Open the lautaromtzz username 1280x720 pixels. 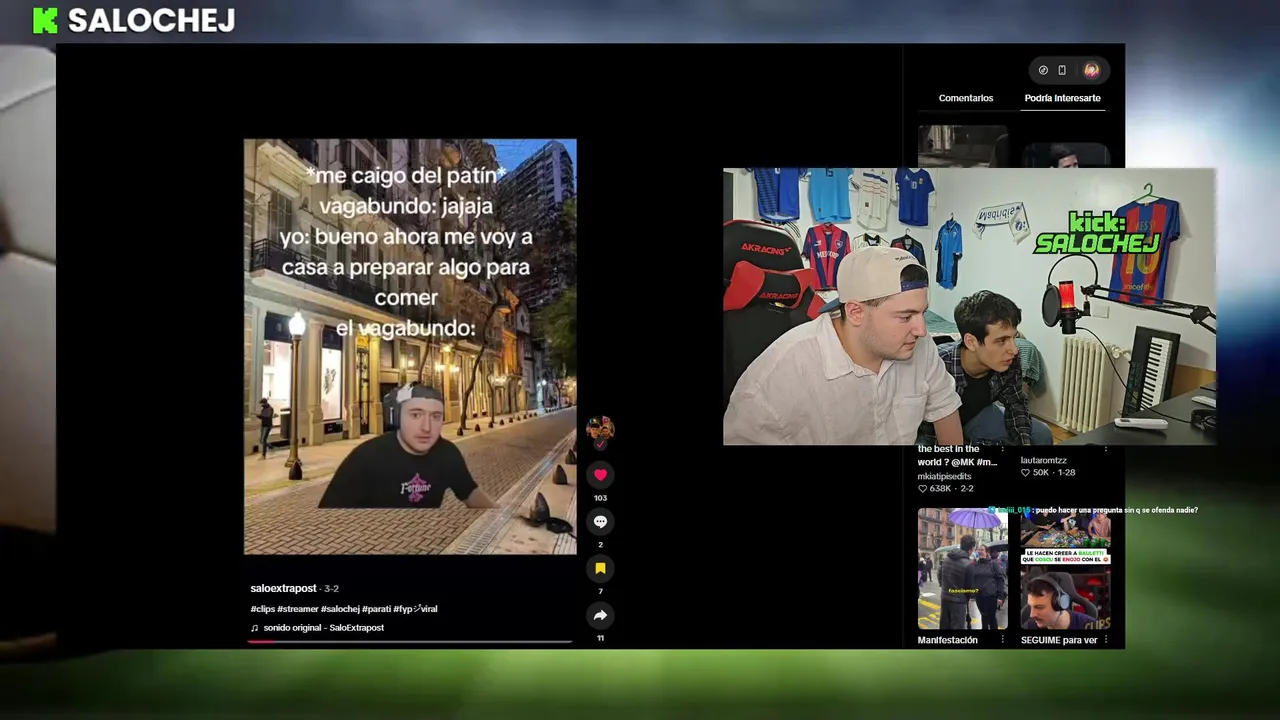1043,461
